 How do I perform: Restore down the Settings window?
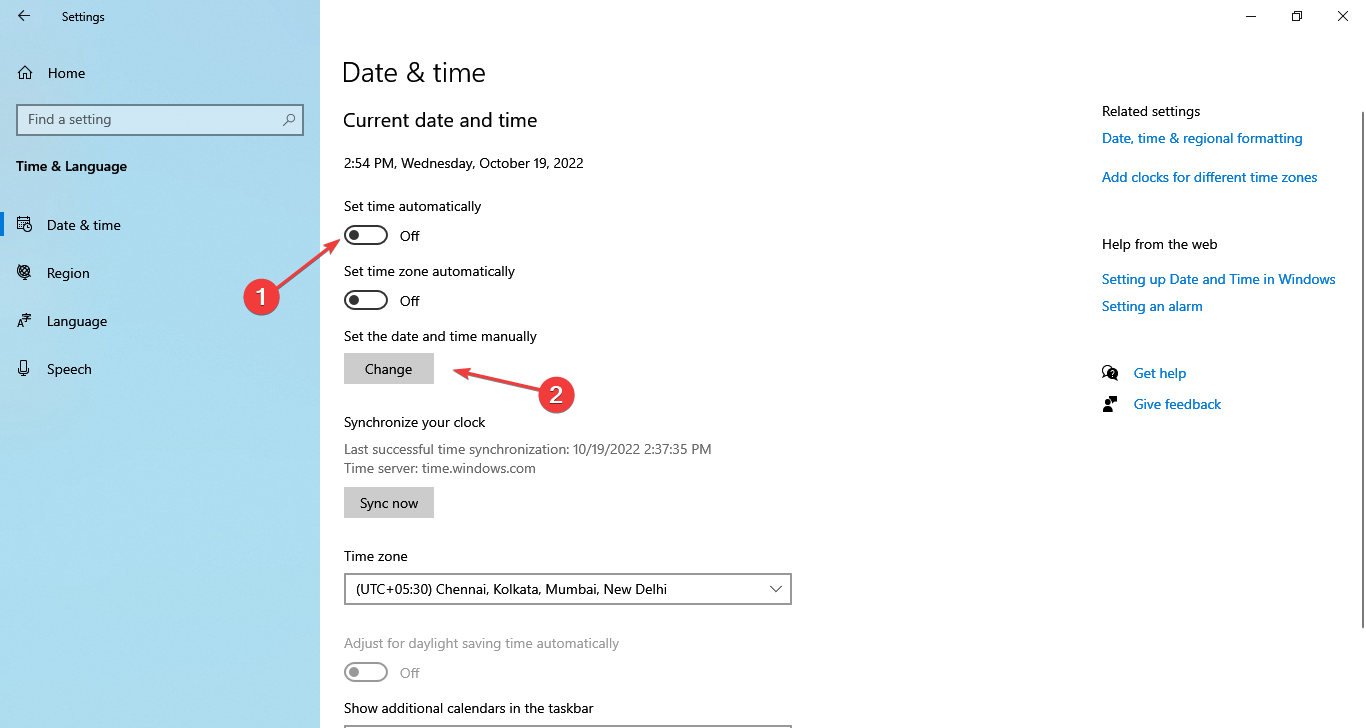(1297, 16)
